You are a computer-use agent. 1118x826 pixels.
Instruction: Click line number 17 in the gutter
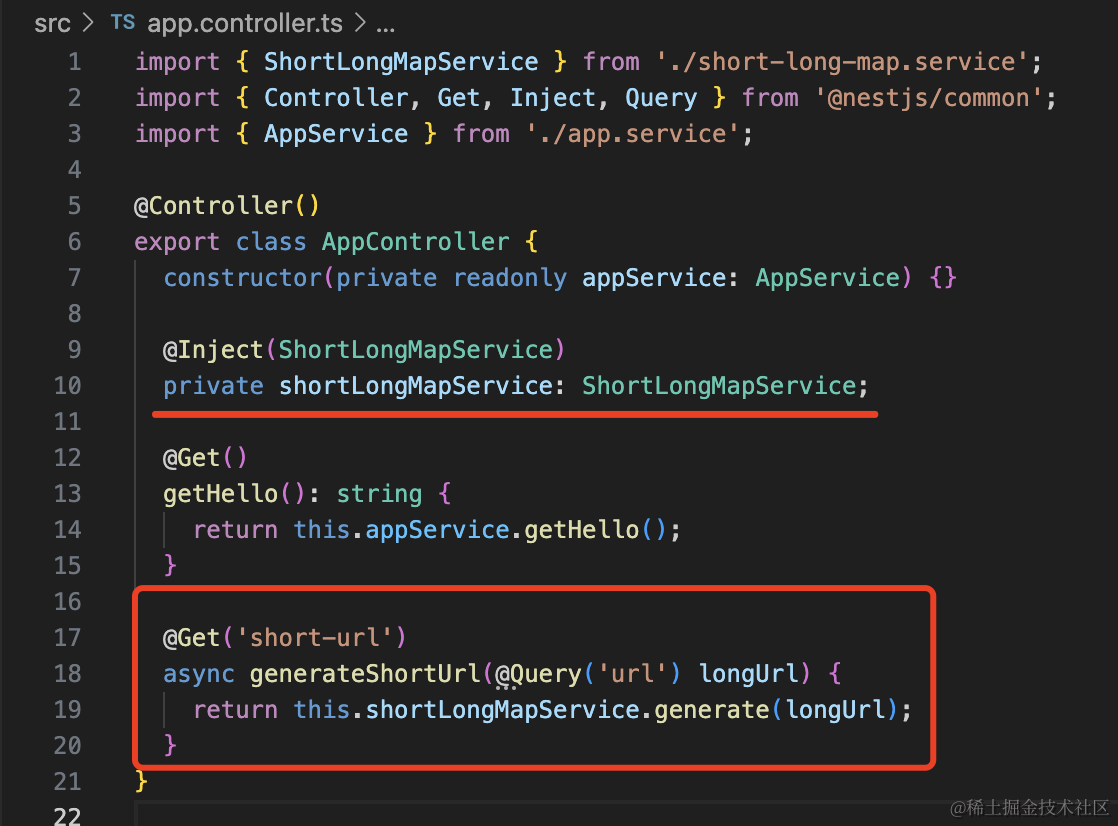coord(67,638)
